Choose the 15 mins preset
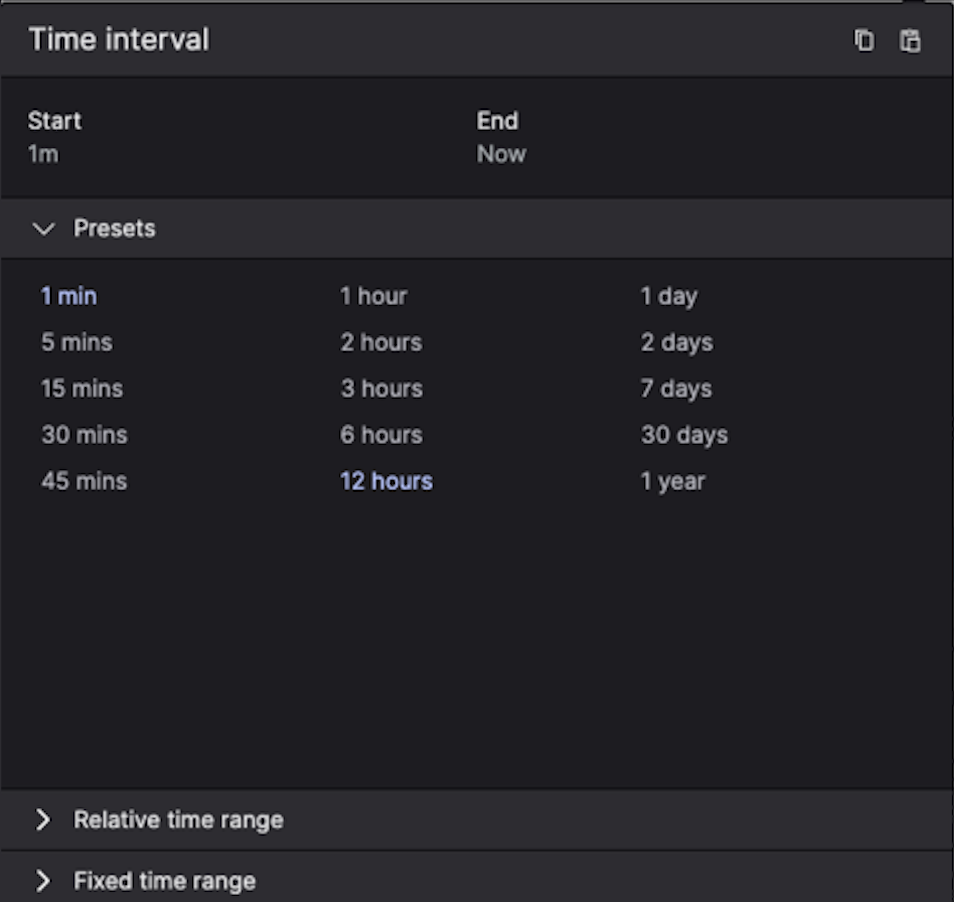 pyautogui.click(x=82, y=388)
